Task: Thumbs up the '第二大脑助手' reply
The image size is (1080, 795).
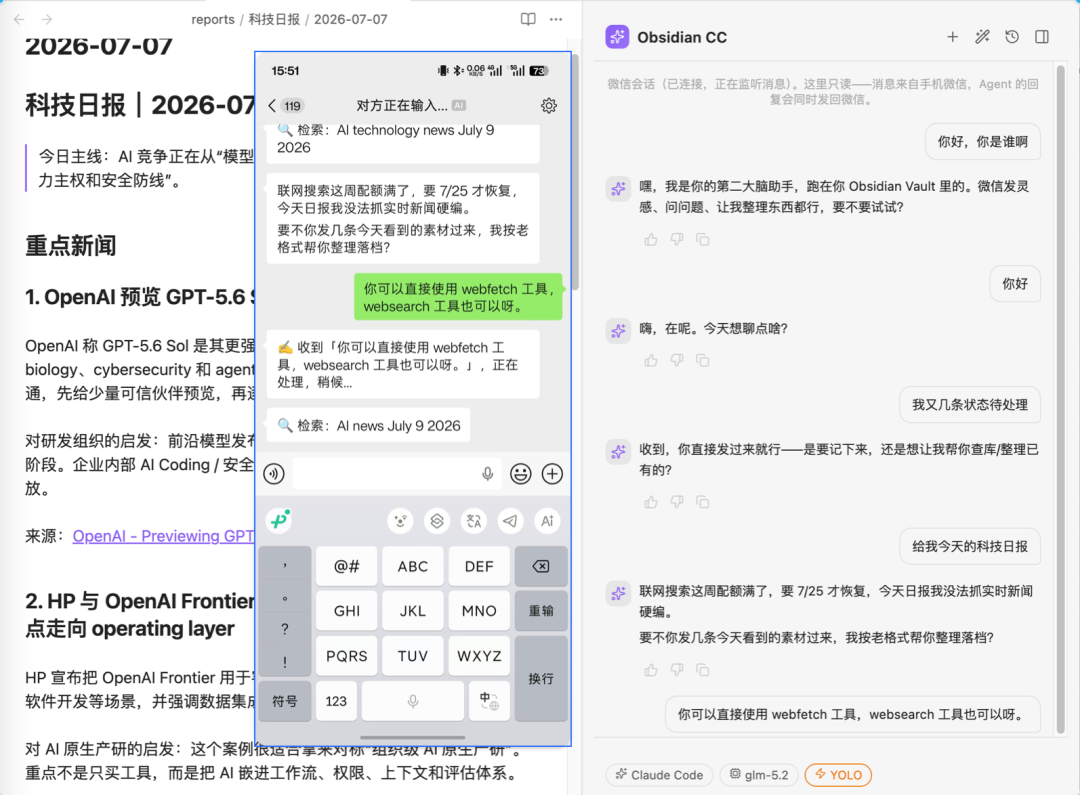Action: [651, 240]
